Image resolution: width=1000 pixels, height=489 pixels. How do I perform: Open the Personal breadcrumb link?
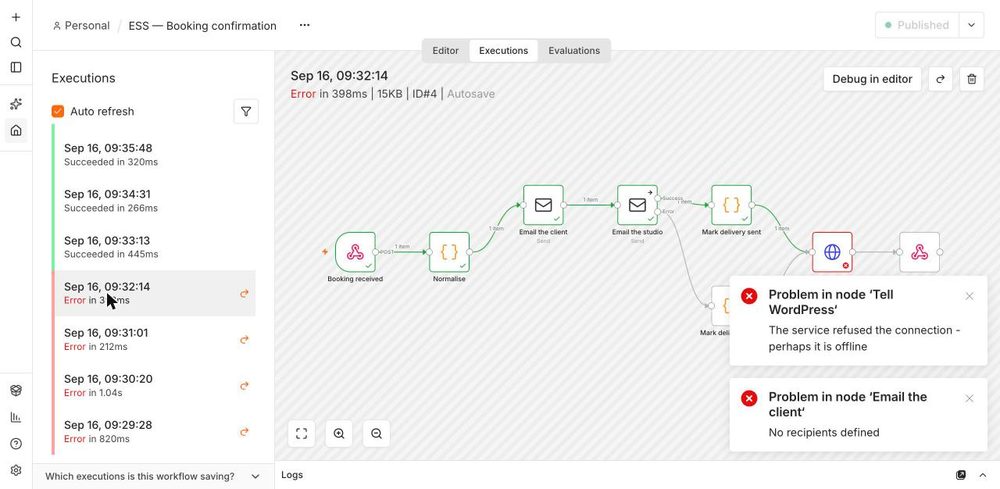coord(81,26)
